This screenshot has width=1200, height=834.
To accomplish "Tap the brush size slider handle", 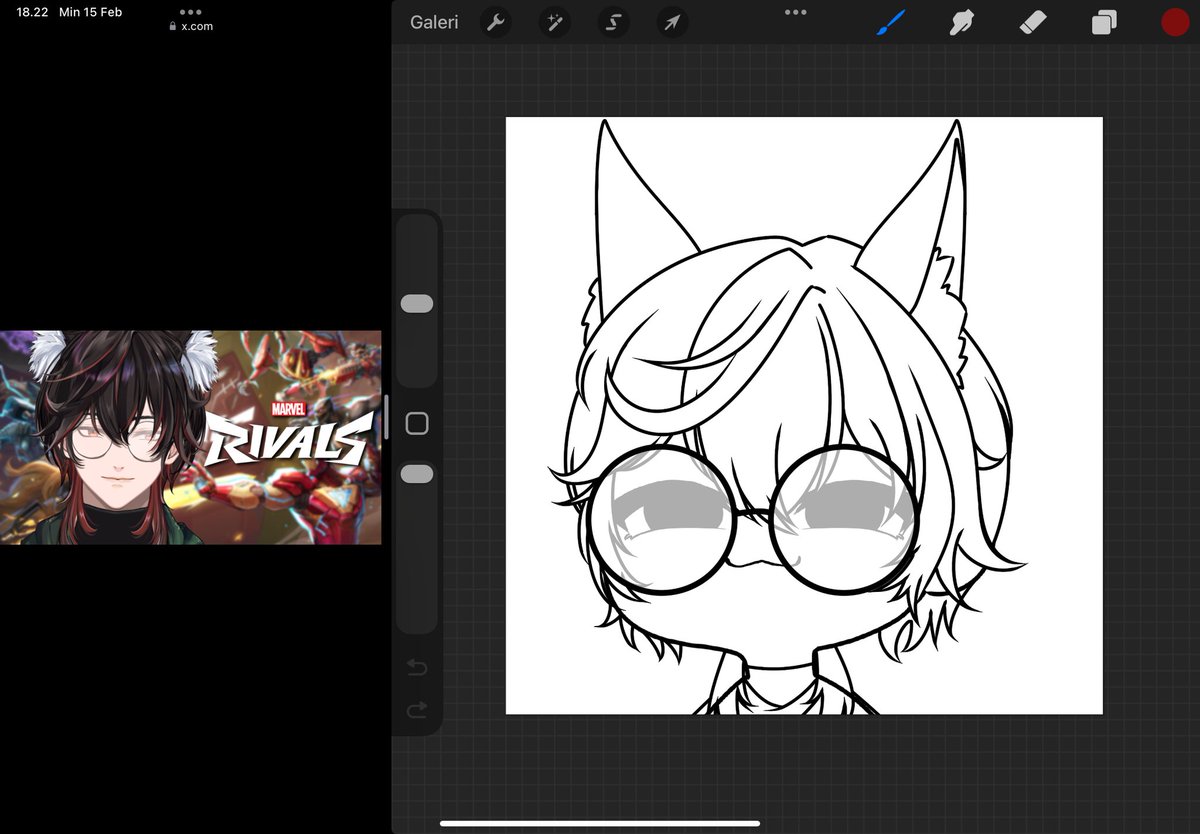I will pos(416,303).
